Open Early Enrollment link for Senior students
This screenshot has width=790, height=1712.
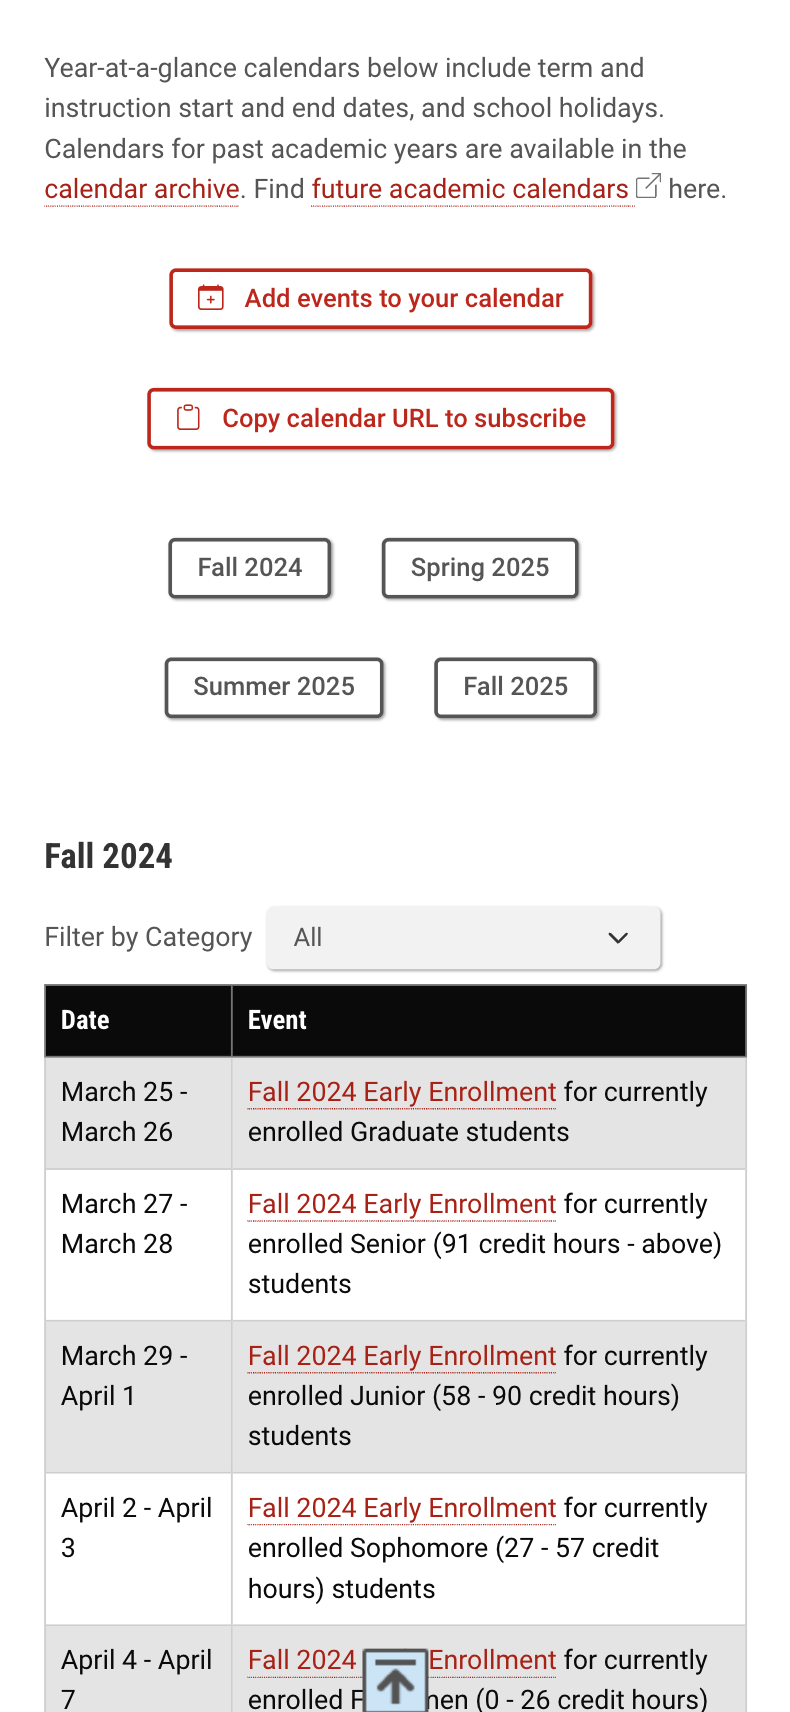(x=401, y=1204)
